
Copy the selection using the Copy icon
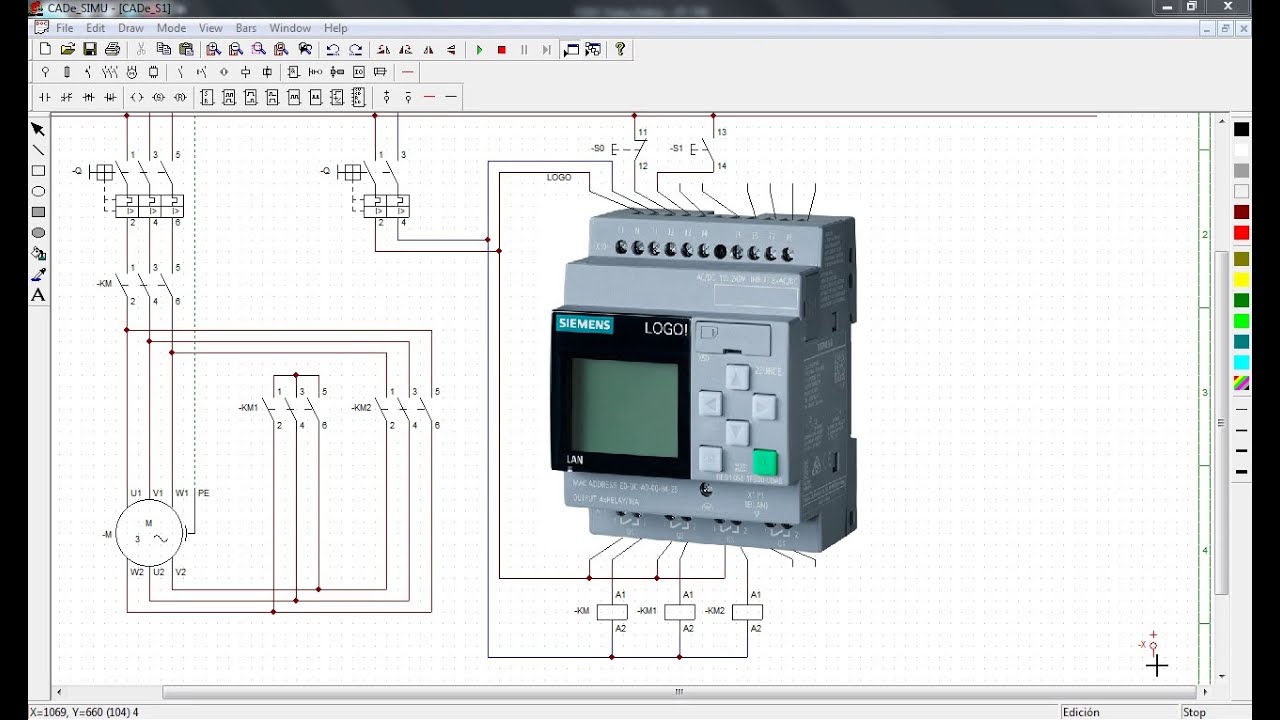point(163,49)
